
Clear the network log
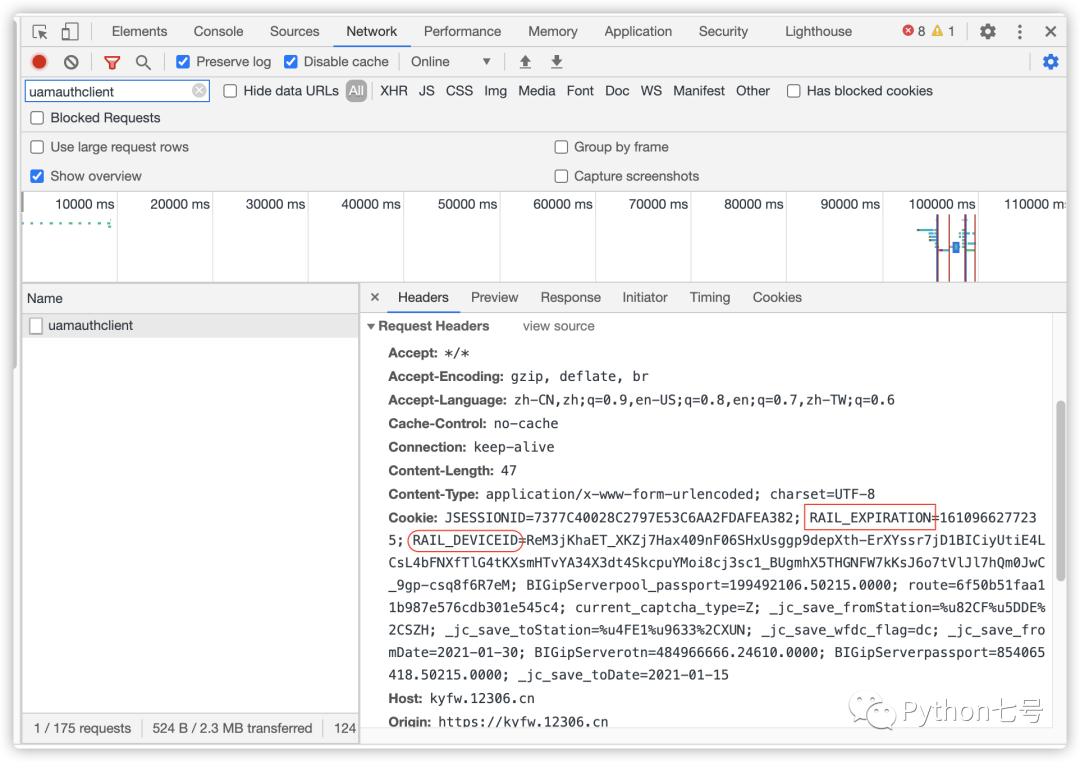(x=71, y=62)
